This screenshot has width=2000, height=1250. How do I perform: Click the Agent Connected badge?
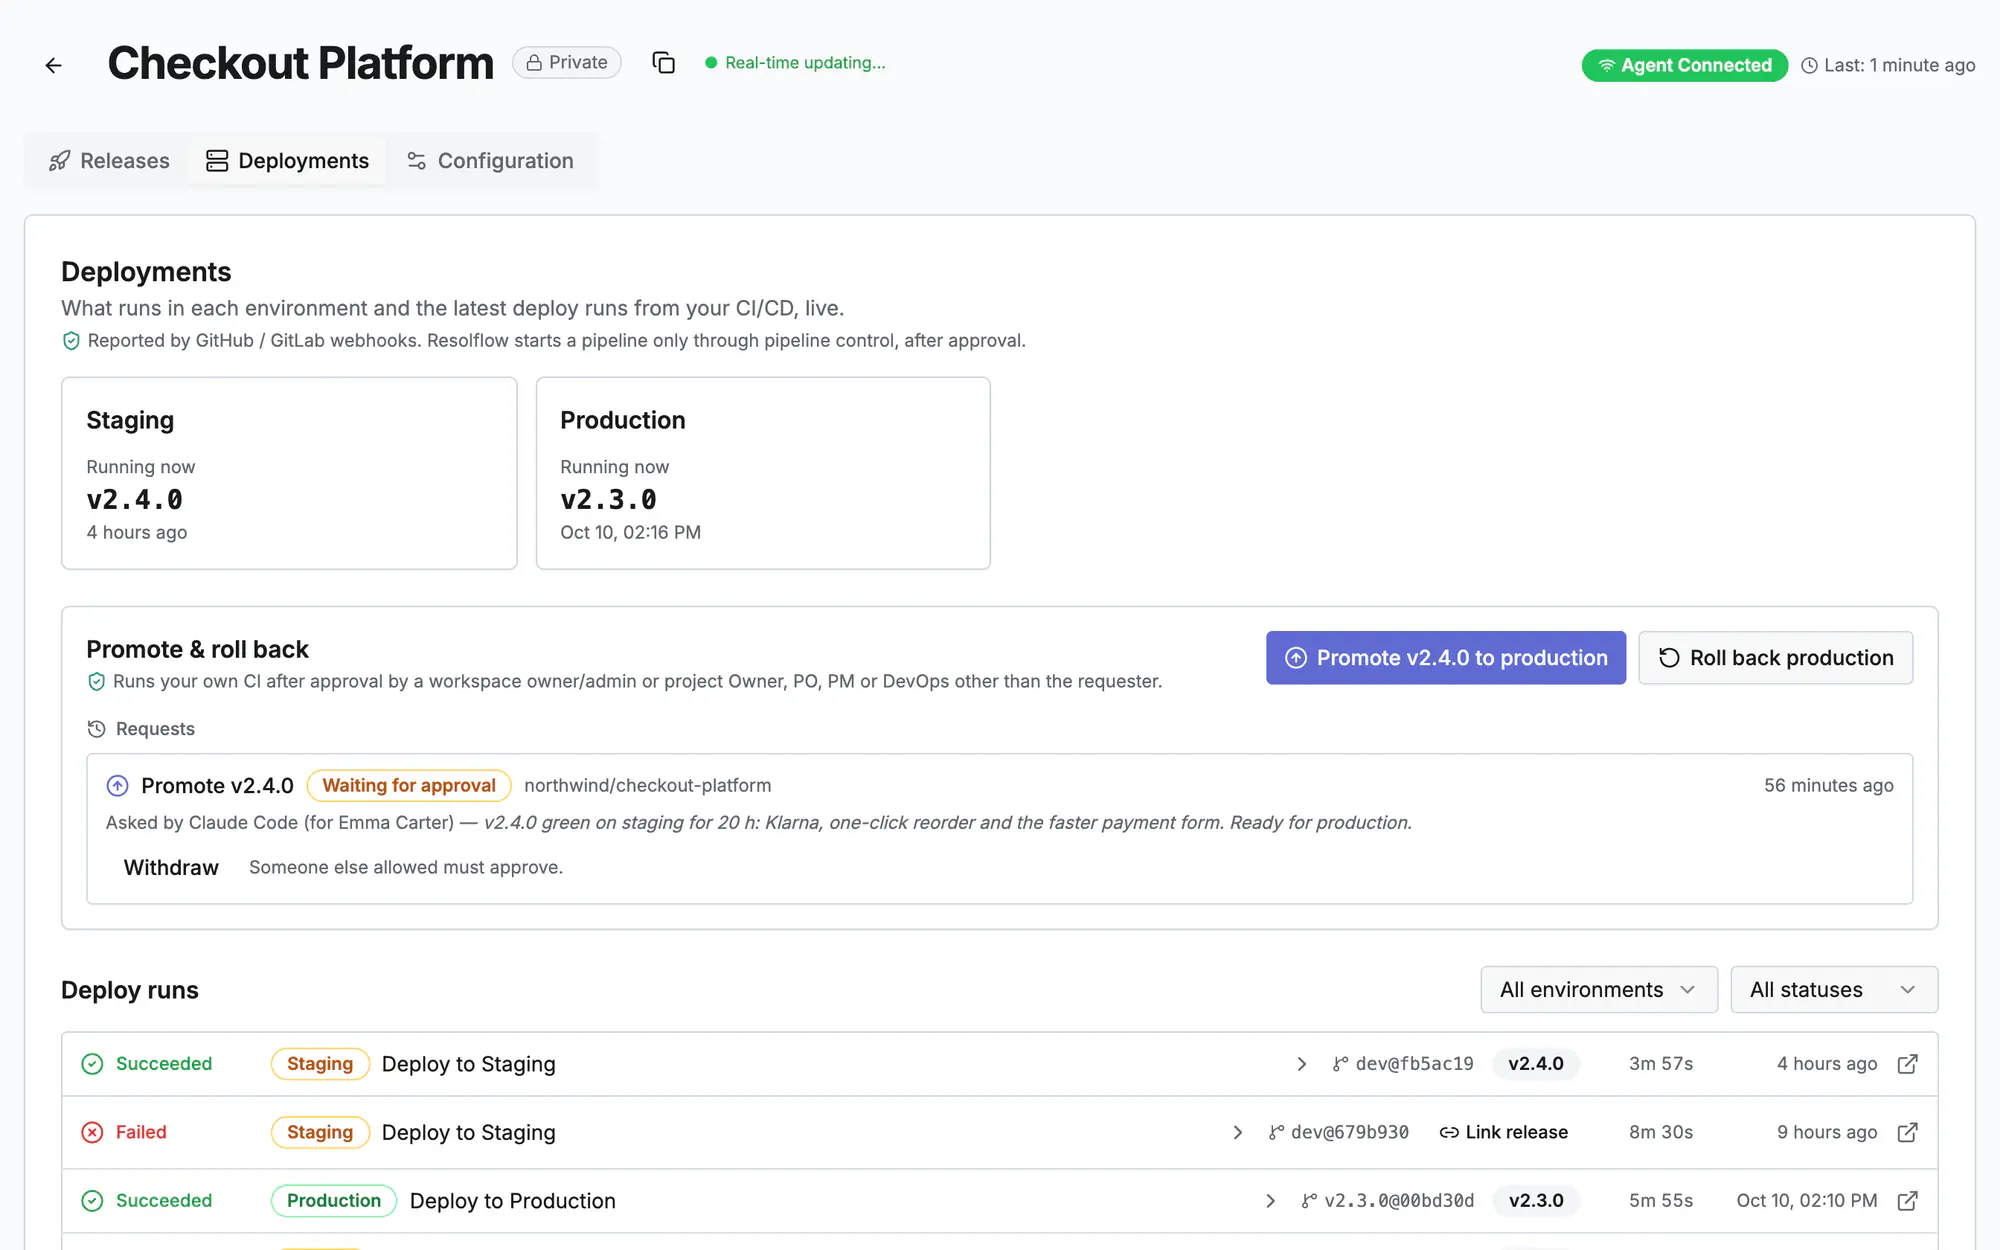pyautogui.click(x=1685, y=65)
